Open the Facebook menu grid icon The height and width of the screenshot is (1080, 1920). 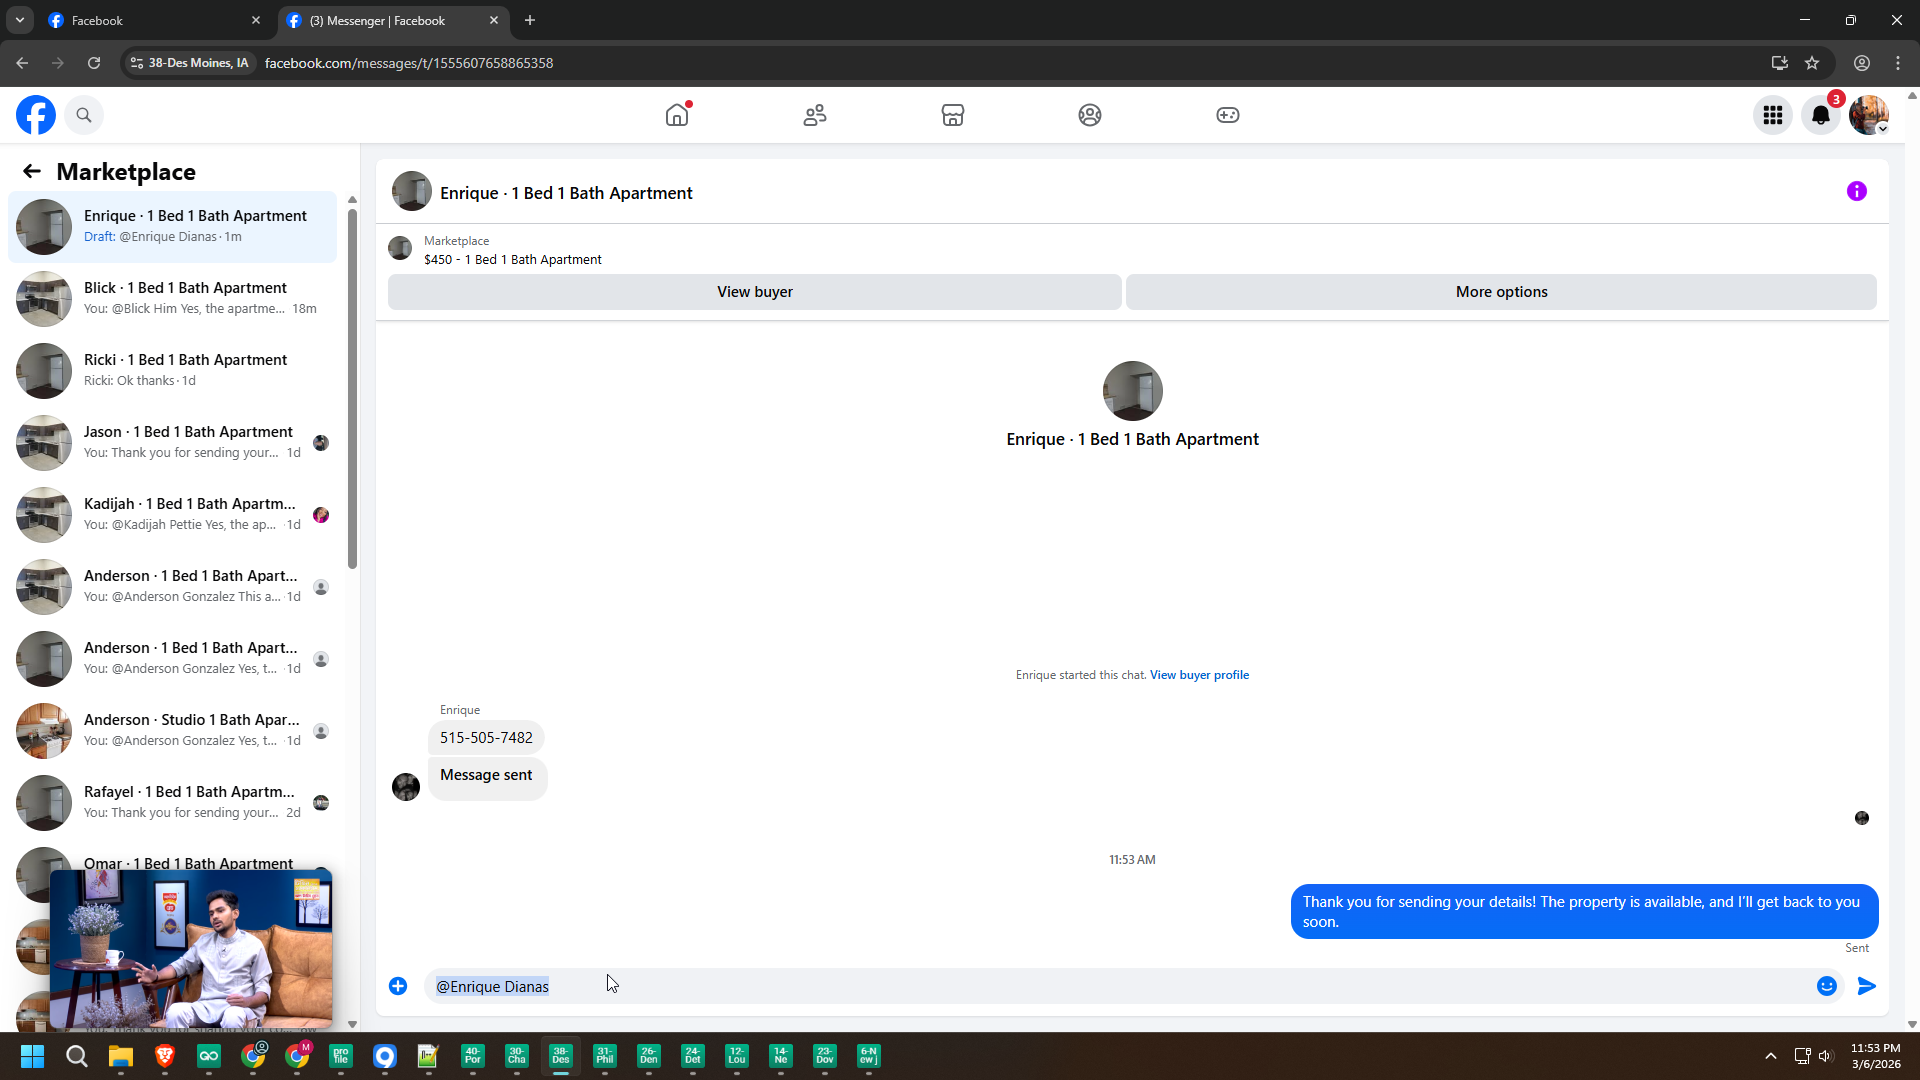click(1772, 115)
